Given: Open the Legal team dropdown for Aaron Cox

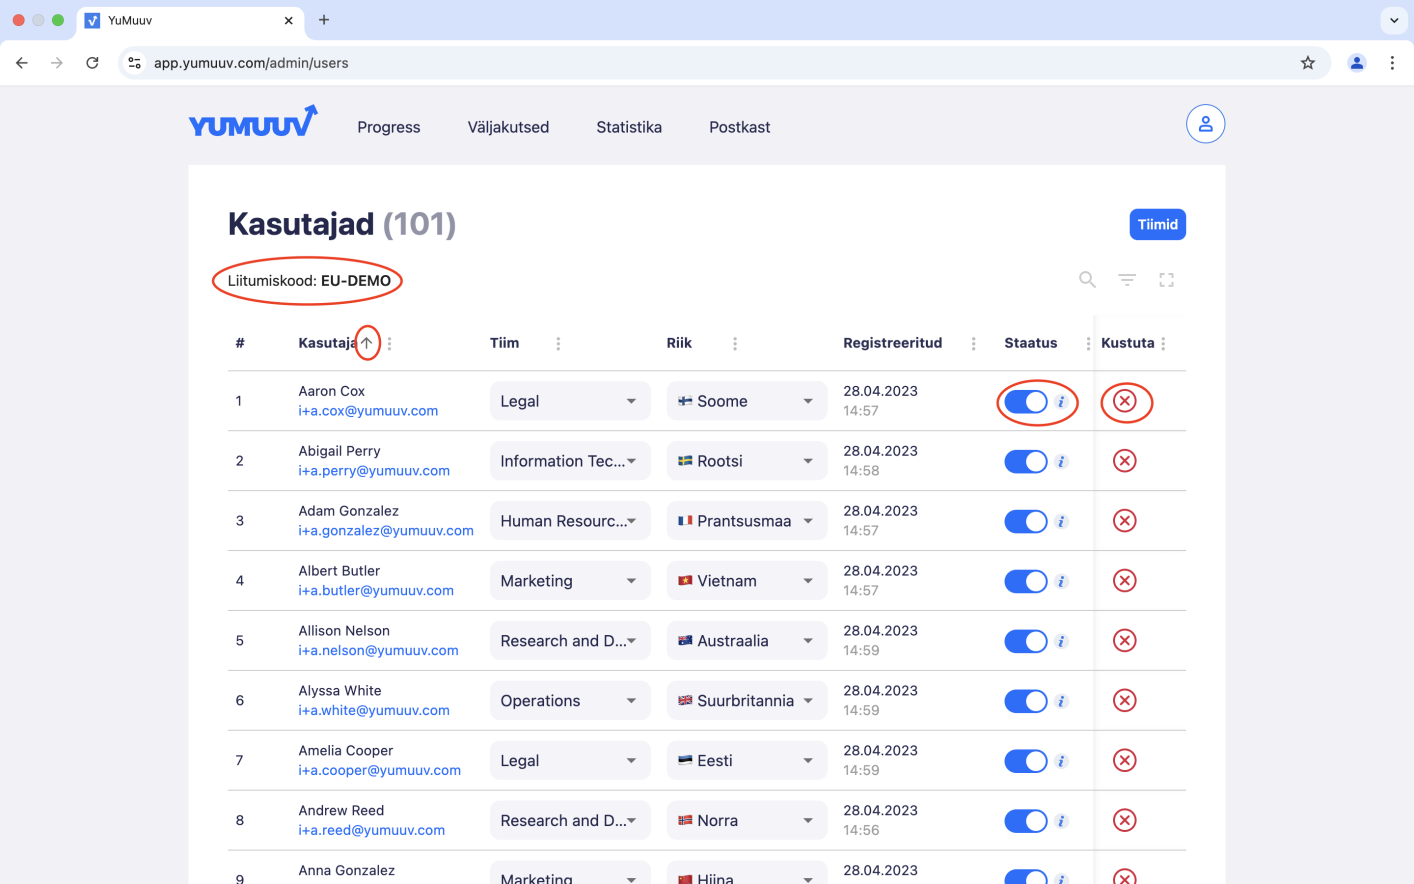Looking at the screenshot, I should [x=570, y=401].
